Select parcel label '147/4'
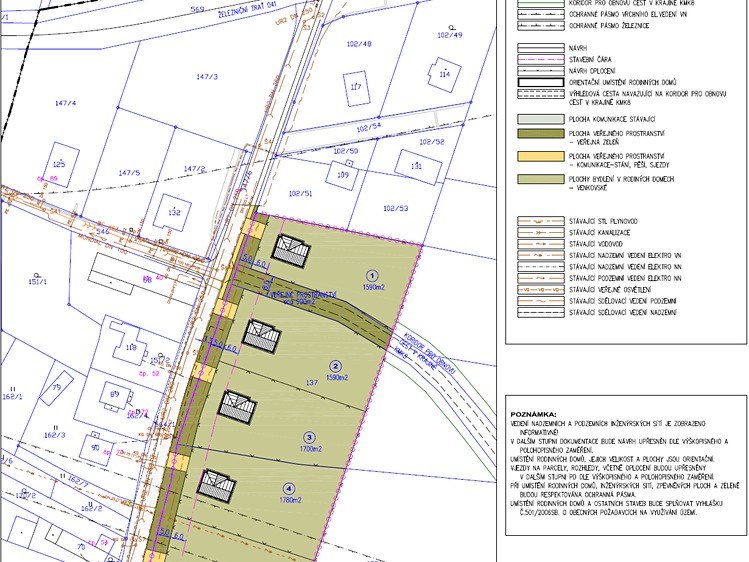The height and width of the screenshot is (562, 749). tap(65, 103)
